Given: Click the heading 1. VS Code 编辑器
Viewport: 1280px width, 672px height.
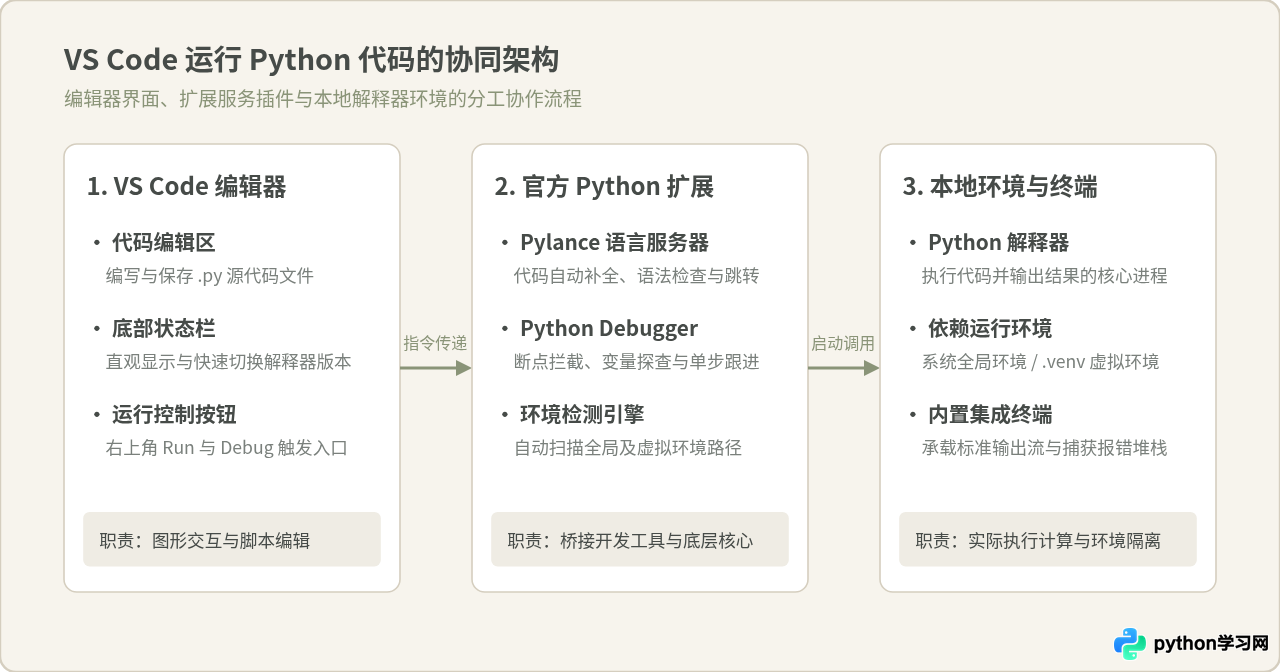Looking at the screenshot, I should pos(187,186).
